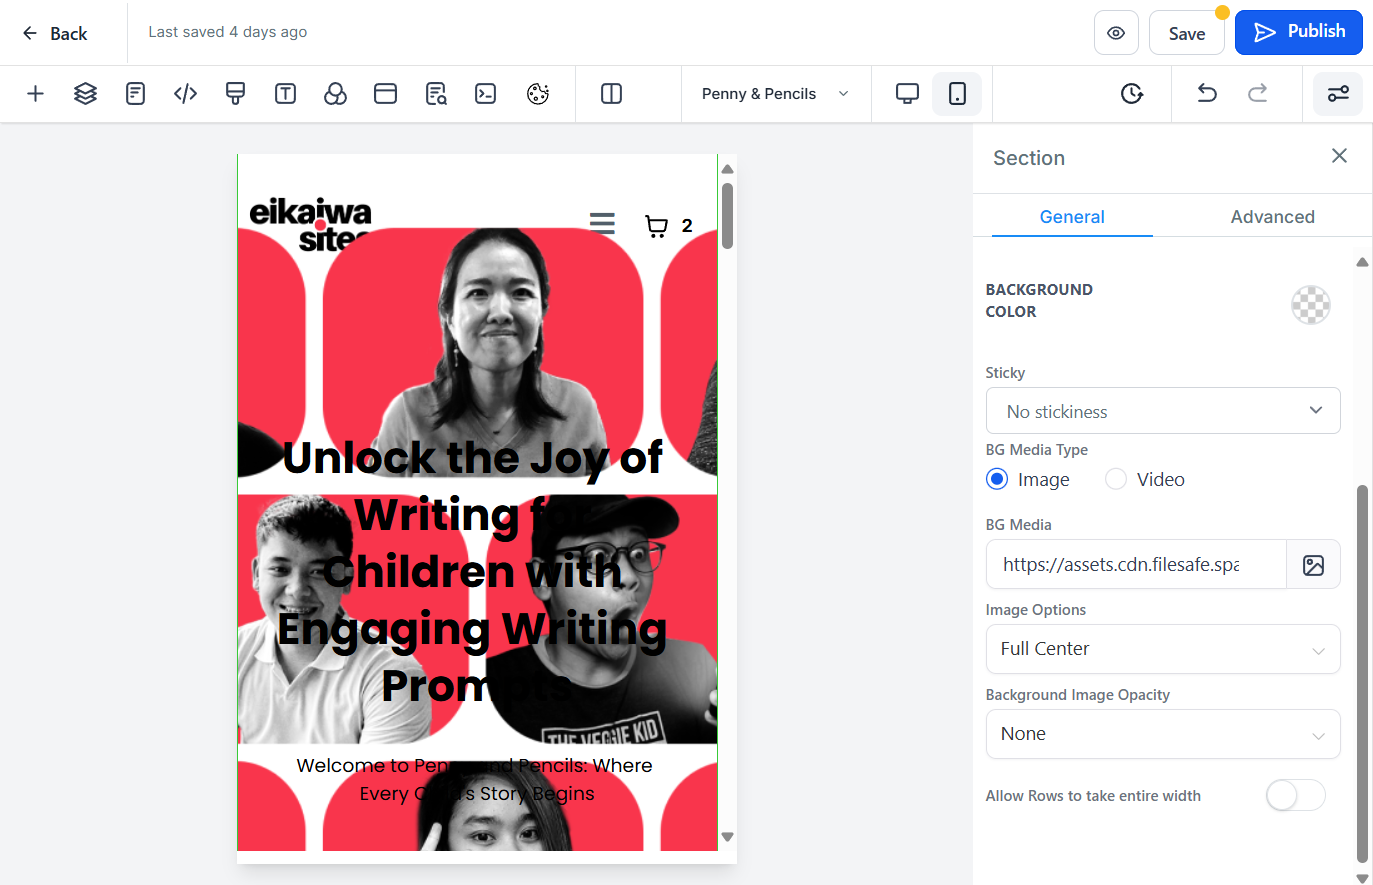This screenshot has width=1373, height=885.
Task: Toggle the settings sliders panel icon
Action: click(1338, 94)
